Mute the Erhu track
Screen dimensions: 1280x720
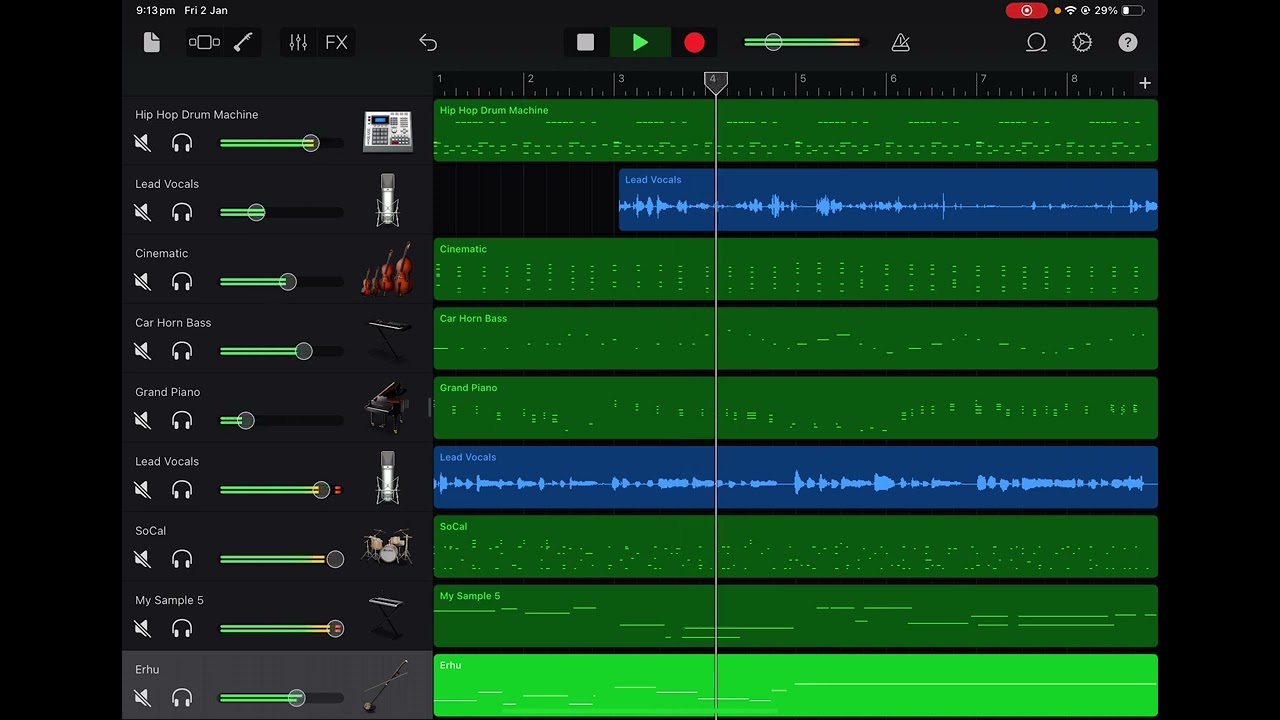[143, 697]
